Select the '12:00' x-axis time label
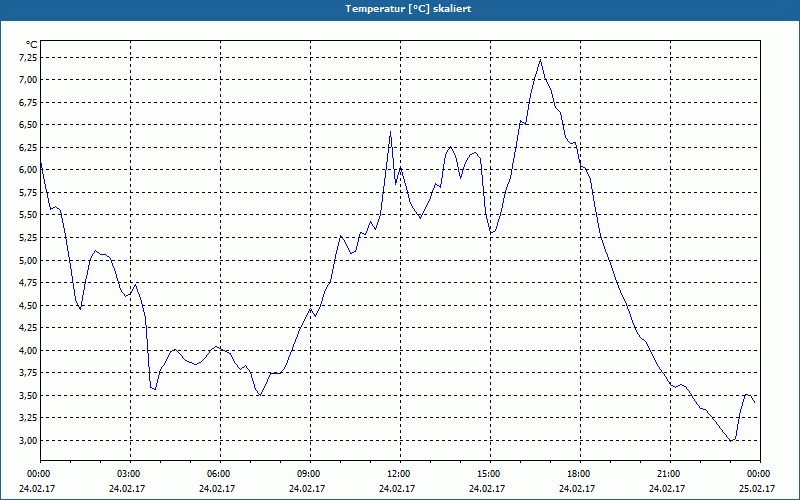800x500 pixels. [398, 474]
